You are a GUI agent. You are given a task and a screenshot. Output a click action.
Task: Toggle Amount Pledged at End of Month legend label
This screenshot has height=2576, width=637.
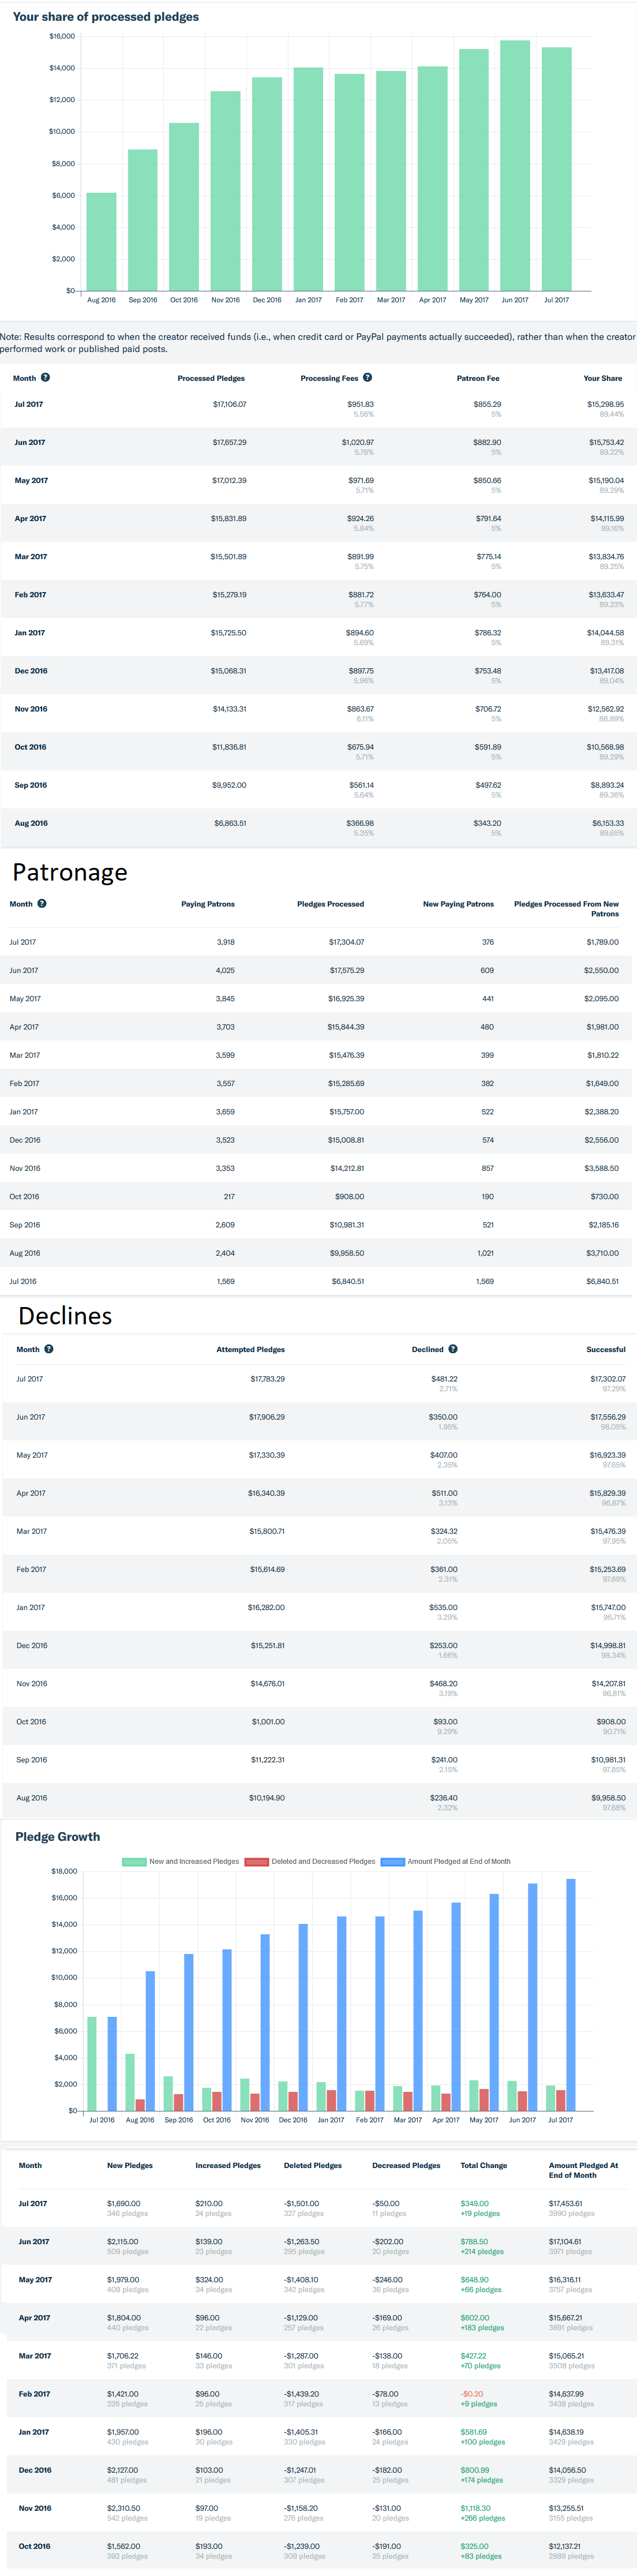click(x=458, y=1861)
